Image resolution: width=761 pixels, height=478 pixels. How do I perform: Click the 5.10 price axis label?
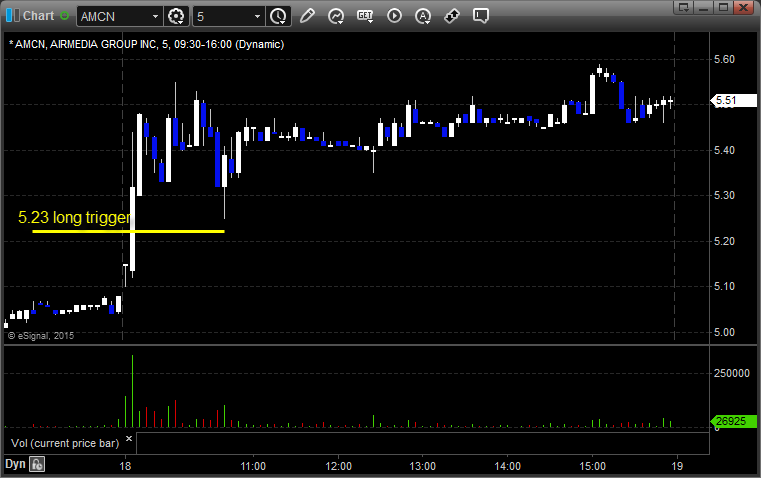pyautogui.click(x=724, y=286)
